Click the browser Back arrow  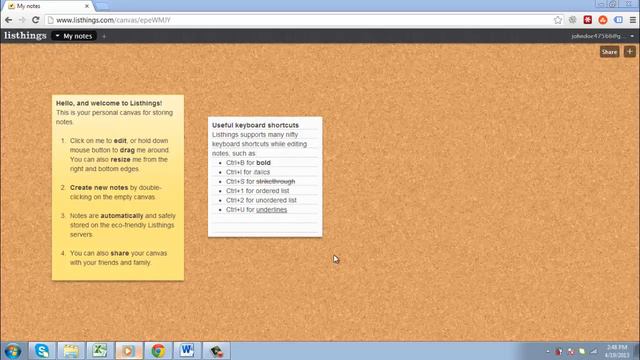[9, 20]
